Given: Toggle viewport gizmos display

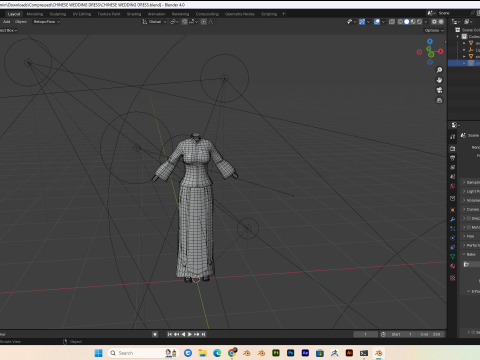Looking at the screenshot, I should pos(362,22).
